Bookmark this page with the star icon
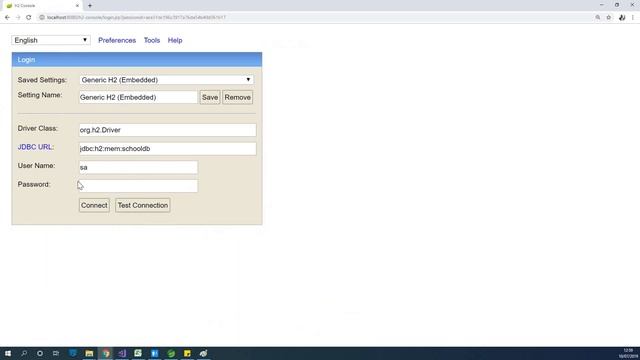Viewport: 640px width, 360px height. coord(609,18)
